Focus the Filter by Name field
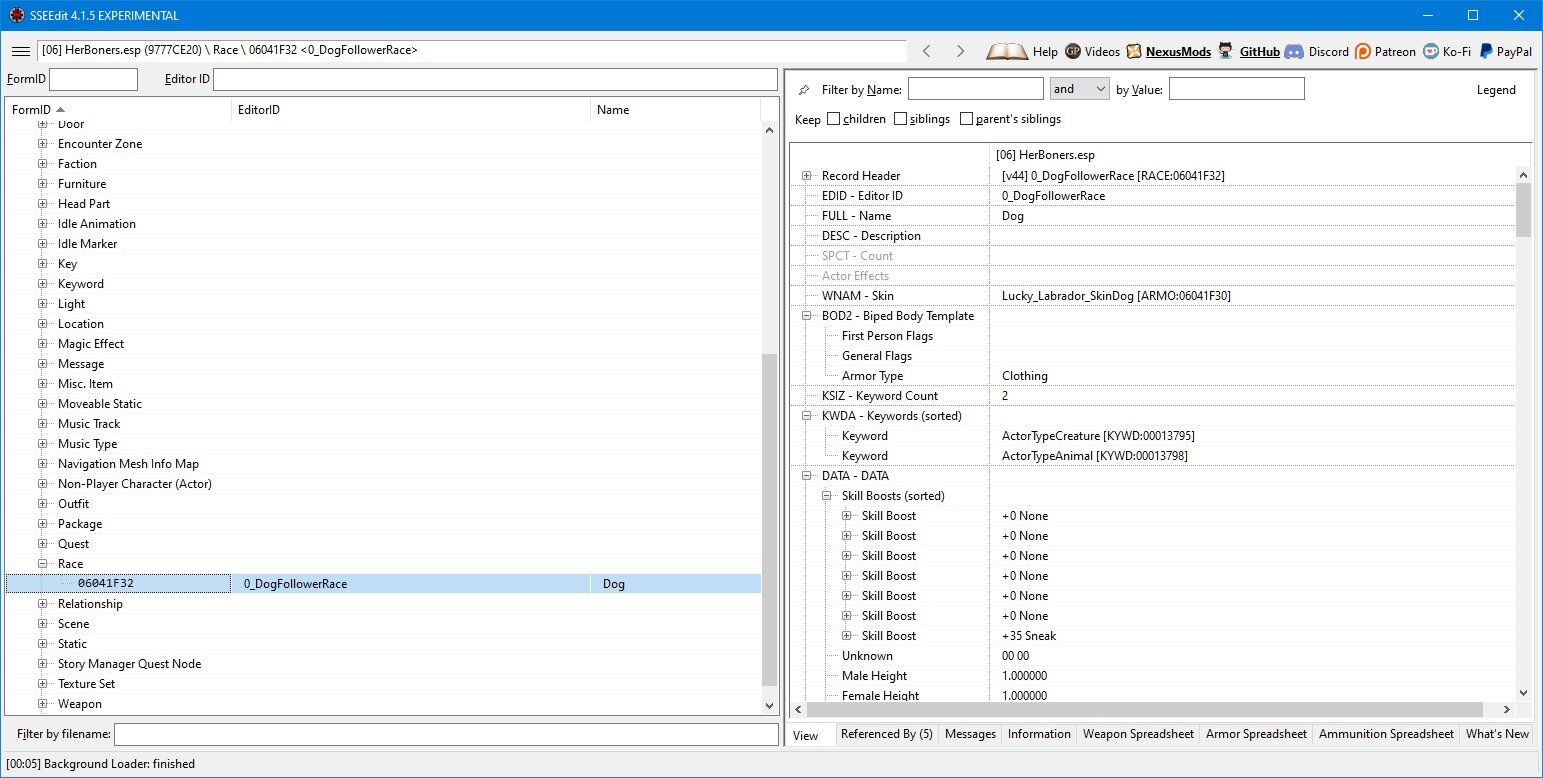The image size is (1543, 778). 975,89
